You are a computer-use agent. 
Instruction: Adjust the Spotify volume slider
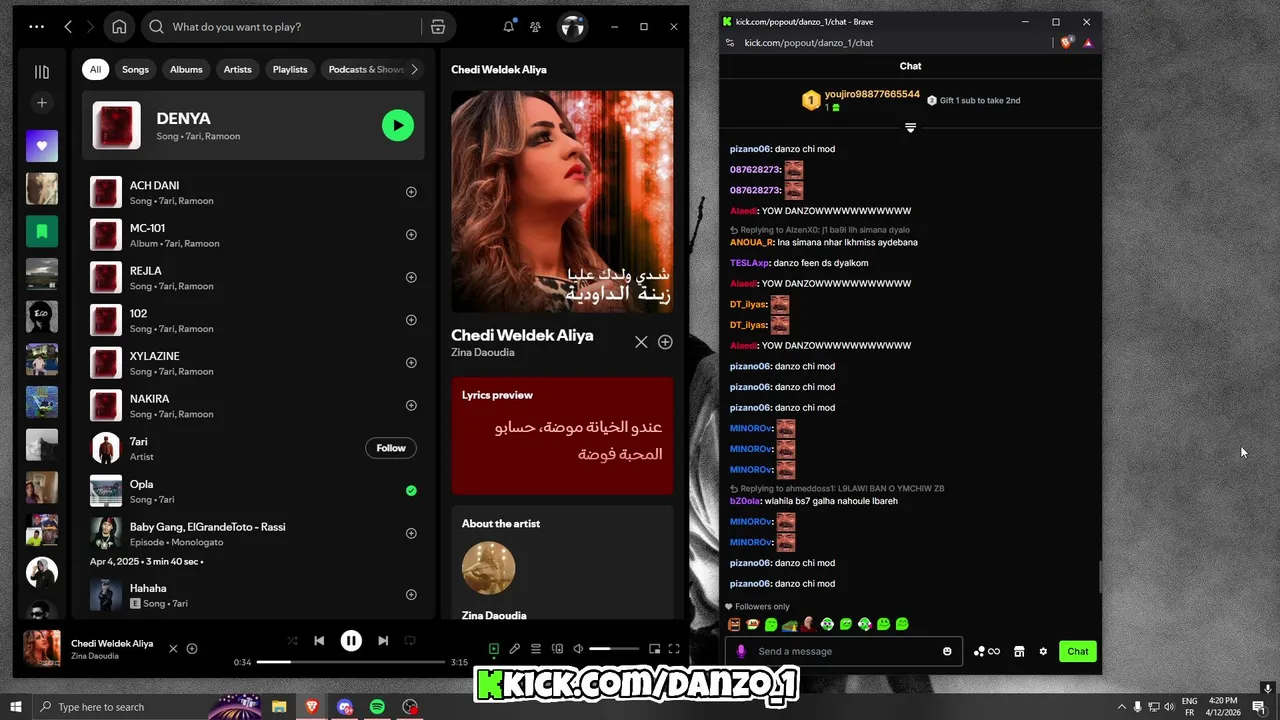tap(614, 649)
